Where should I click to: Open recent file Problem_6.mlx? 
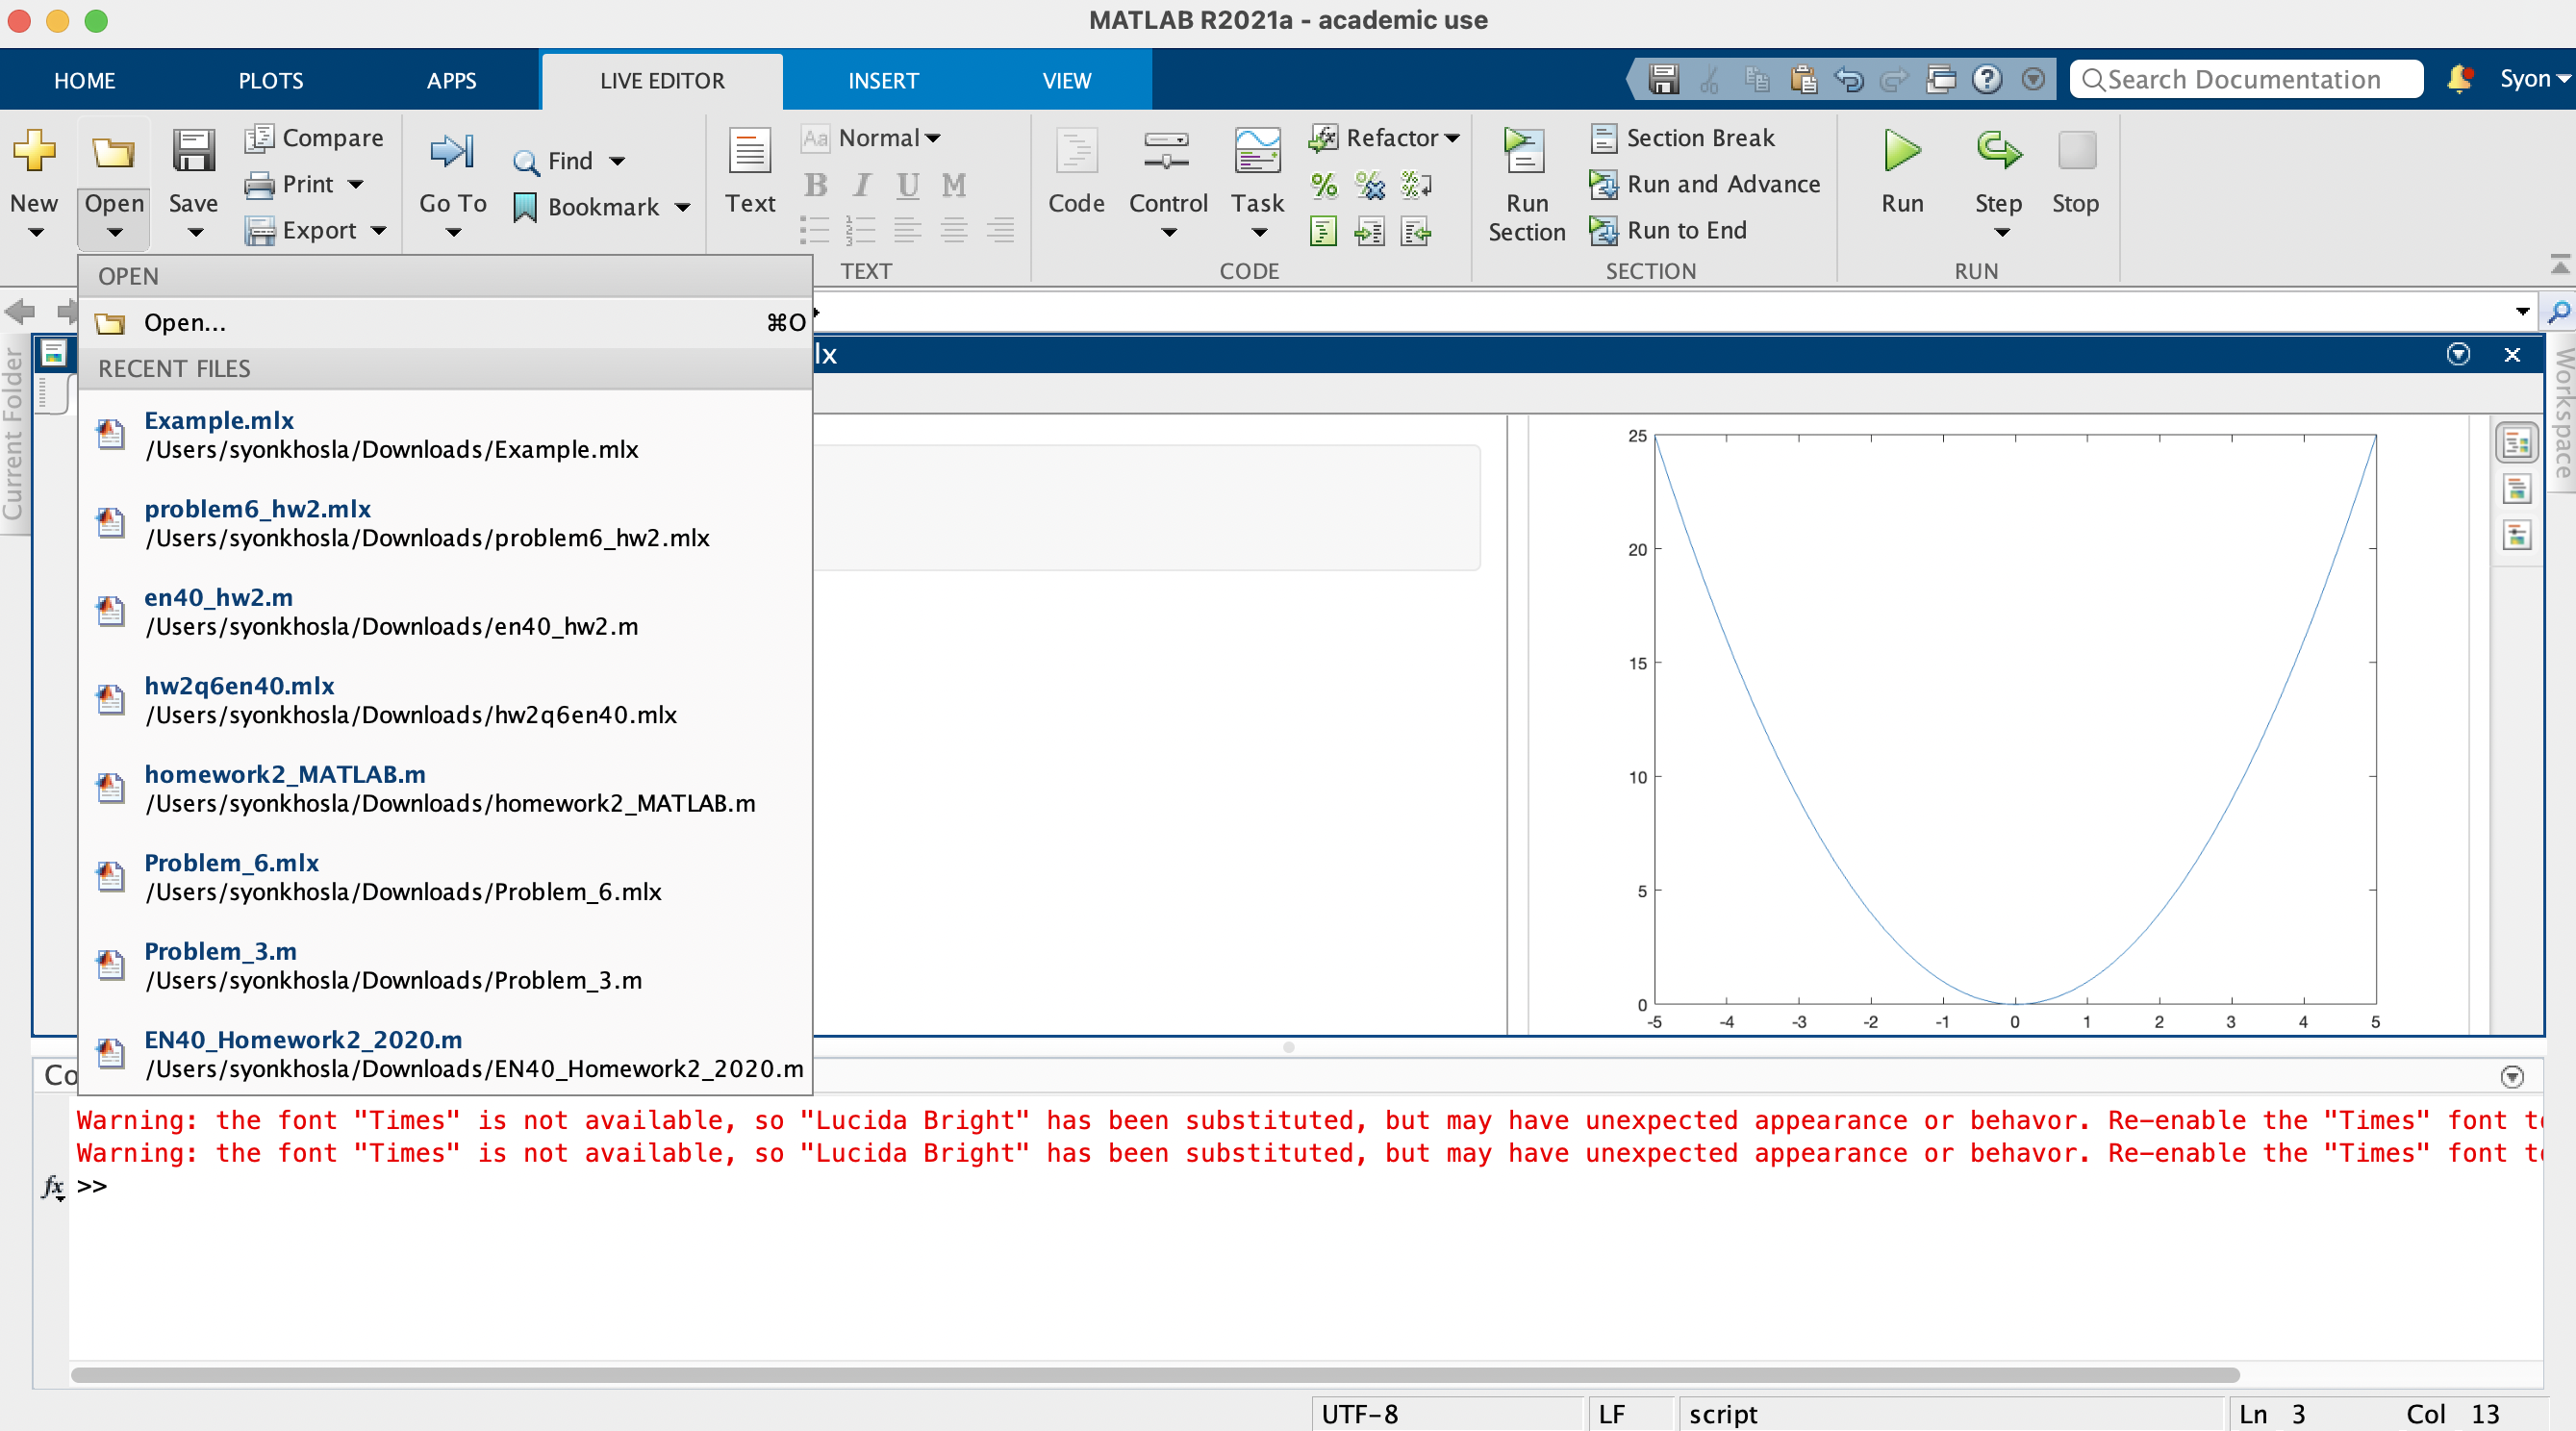coord(446,877)
